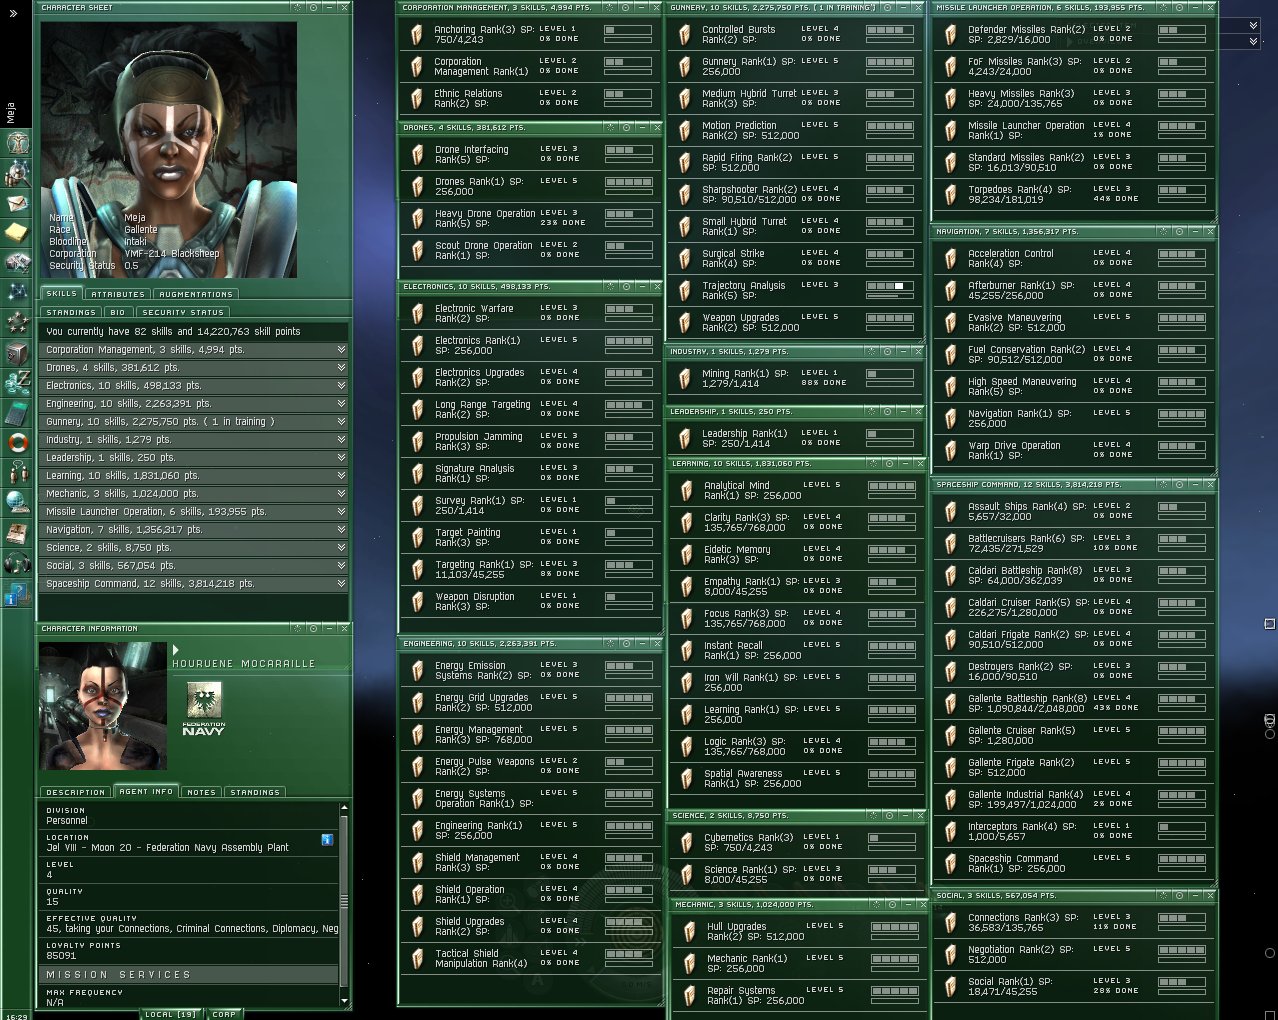Image resolution: width=1278 pixels, height=1020 pixels.
Task: Open the yellow Notepad sidebar icon
Action: pyautogui.click(x=17, y=233)
